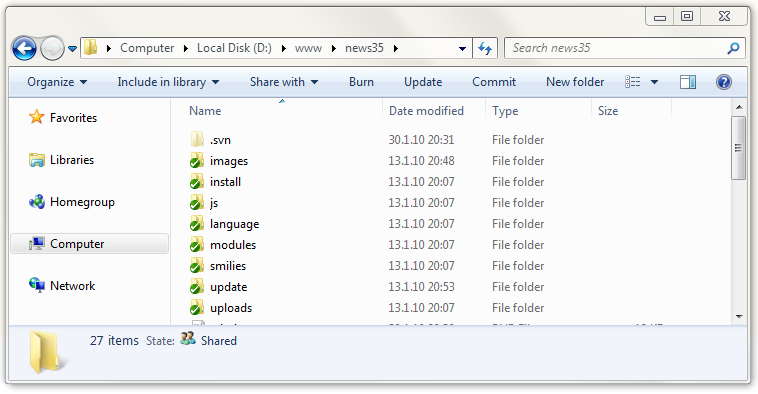Open address bar previous locations dropdown
The width and height of the screenshot is (758, 394).
(x=462, y=48)
